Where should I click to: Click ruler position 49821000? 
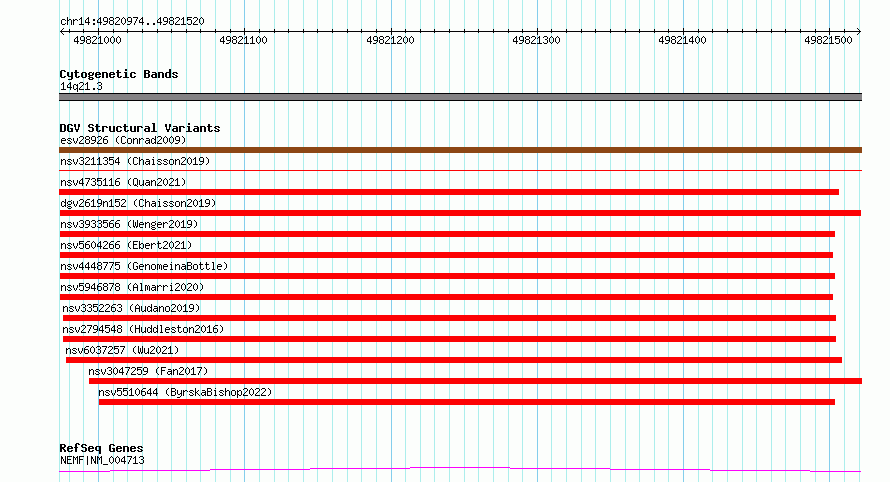click(97, 40)
